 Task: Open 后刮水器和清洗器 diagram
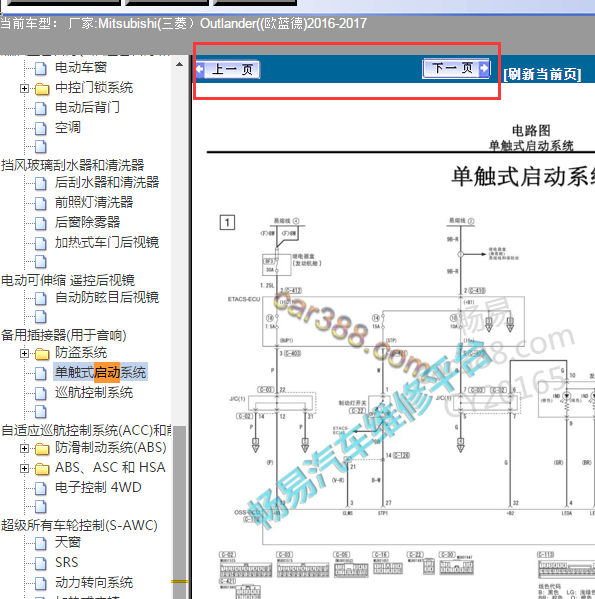(x=107, y=182)
